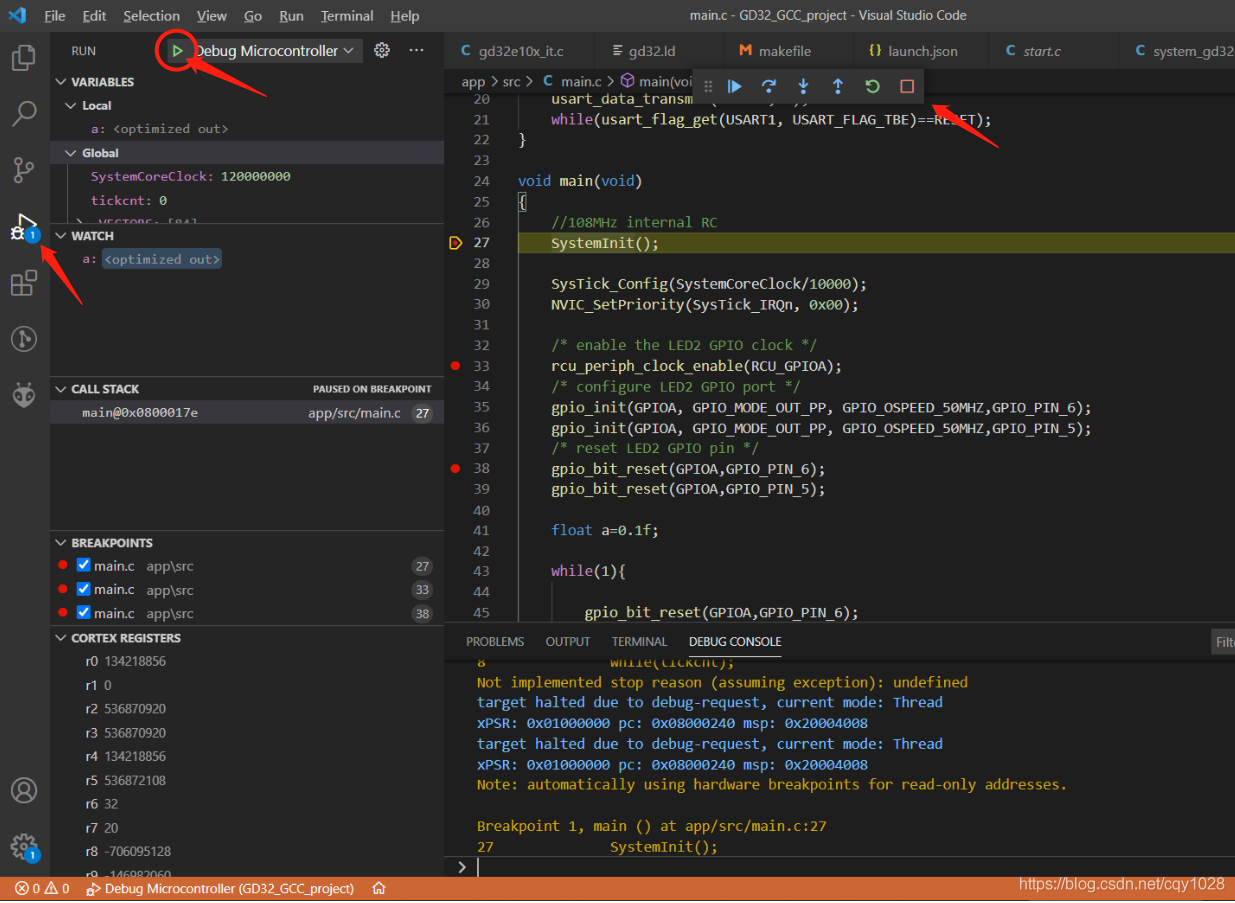Open the PlatformIO alien icon
Viewport: 1235px width, 903px height.
tap(24, 396)
